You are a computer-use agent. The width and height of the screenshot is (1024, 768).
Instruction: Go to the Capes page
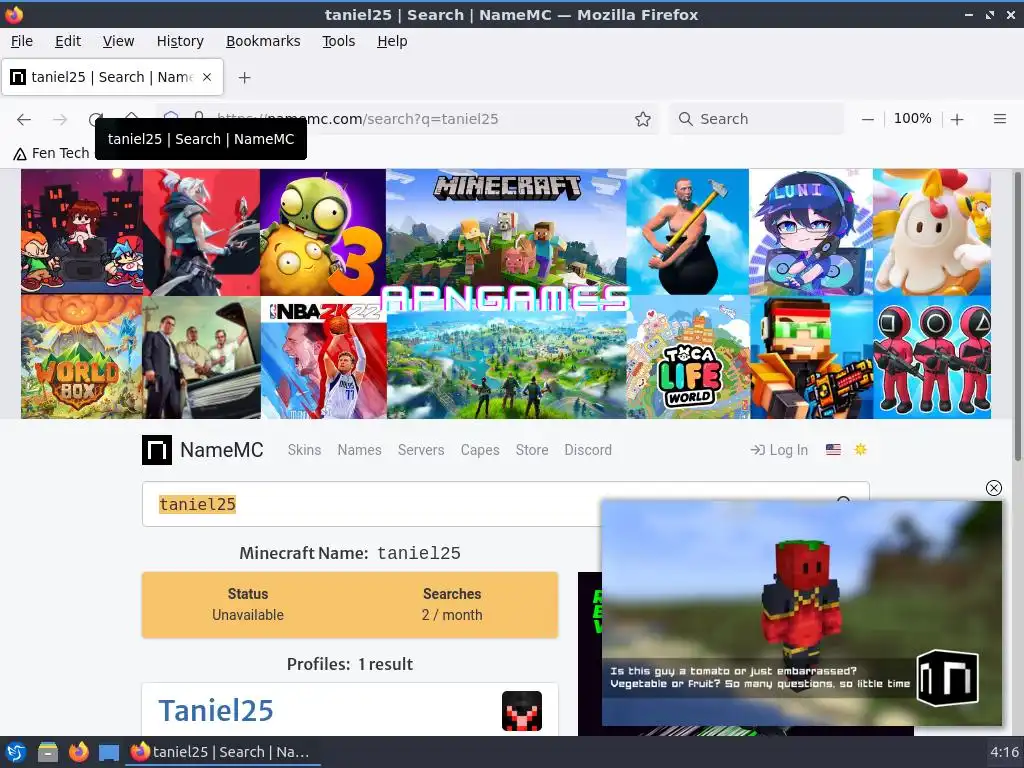(480, 450)
